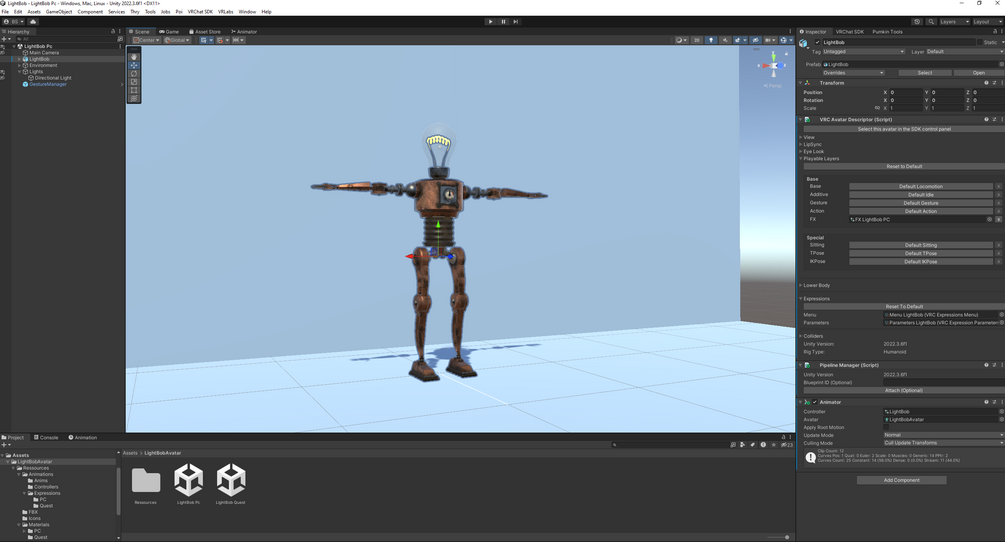Open the cloud services icon
The width and height of the screenshot is (1005, 542).
[33, 21]
